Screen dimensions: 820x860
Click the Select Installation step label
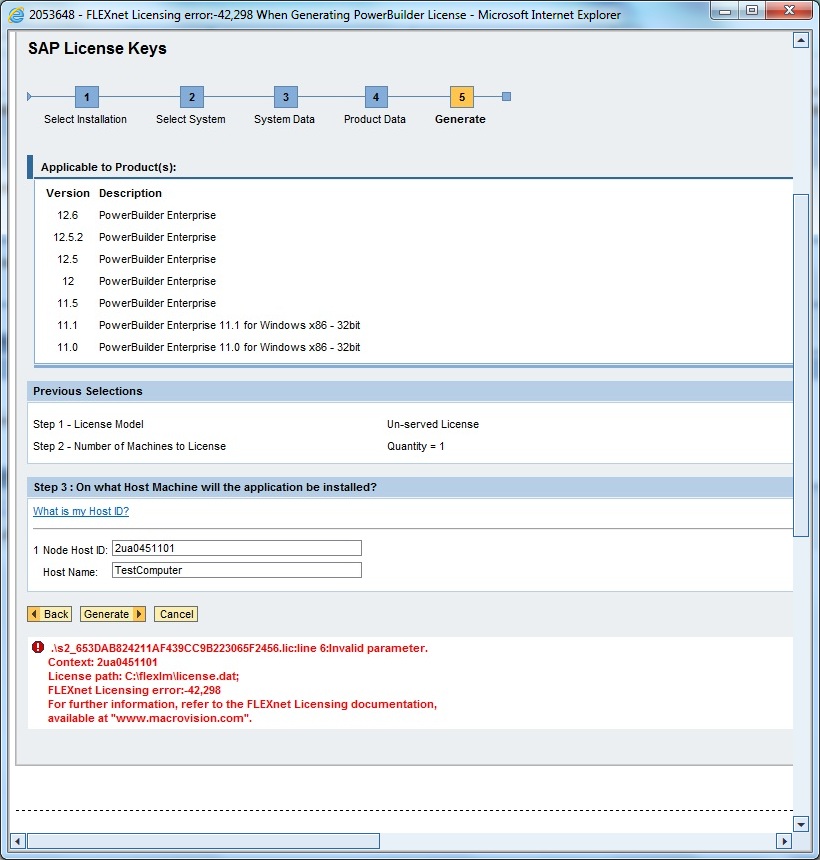click(86, 119)
